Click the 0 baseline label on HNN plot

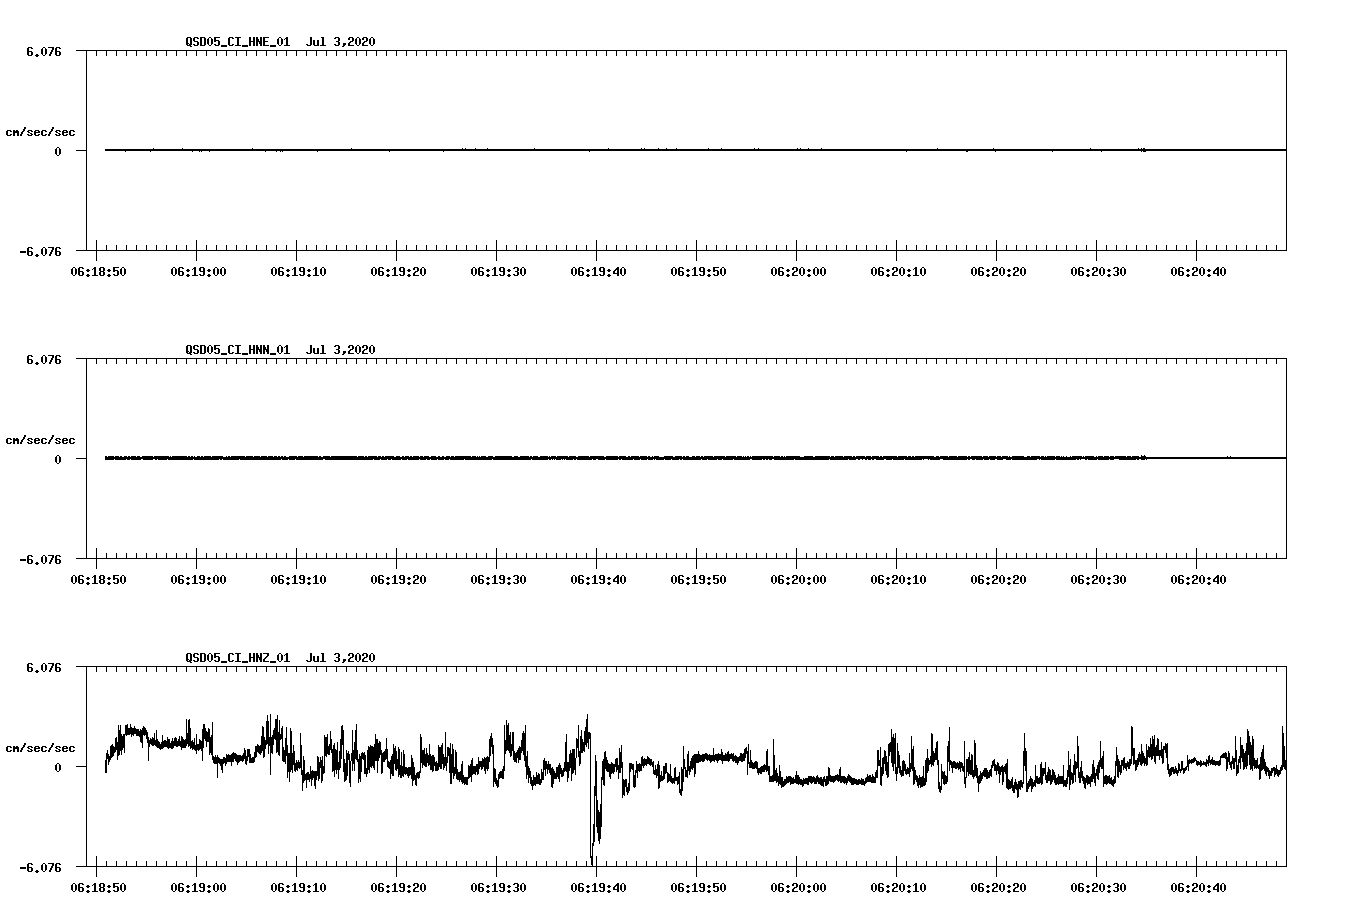point(58,459)
